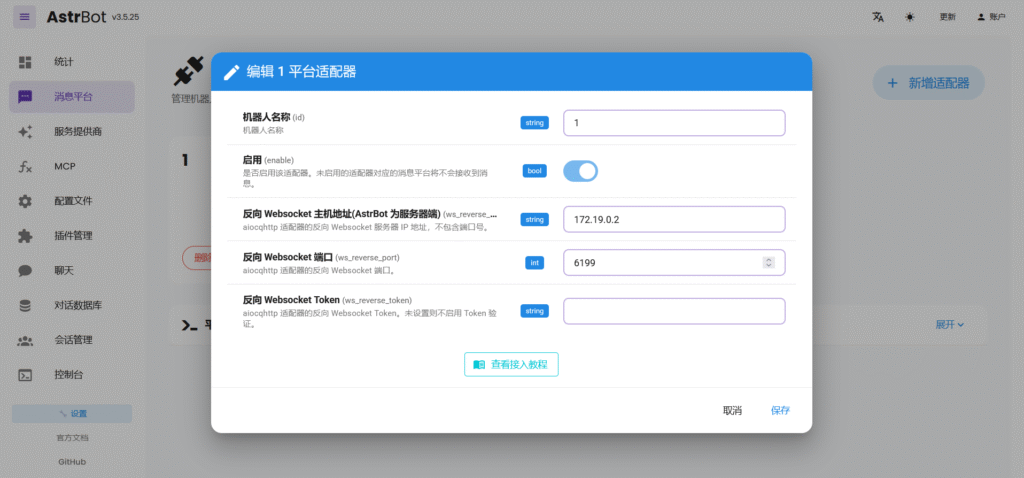Viewport: 1024px width, 478px height.
Task: Focus the Websocket Token input field
Action: coord(674,311)
